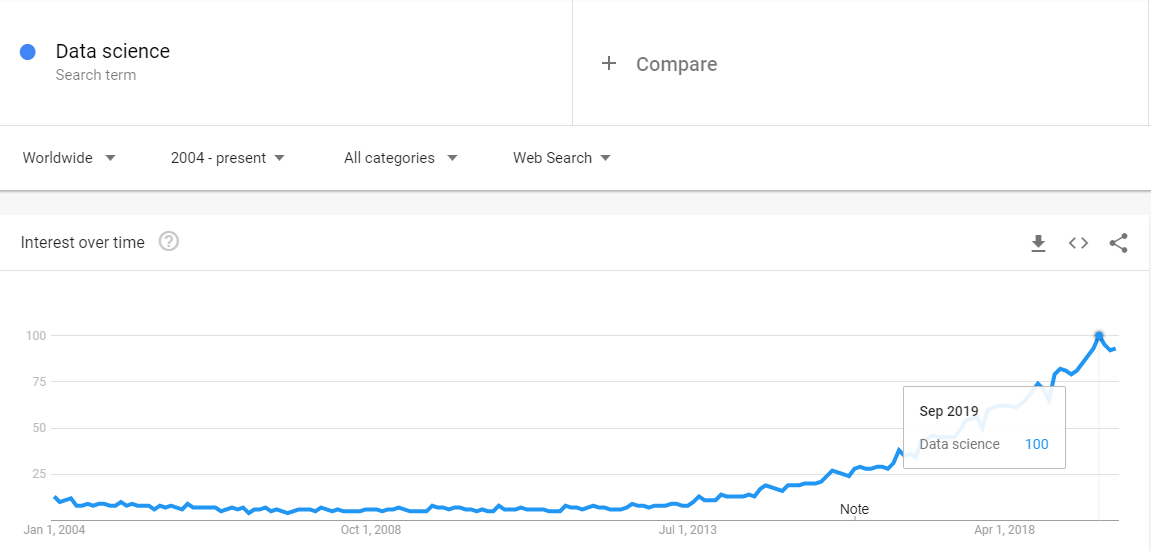Open the 2004 - present date range dropdown
Image resolution: width=1151 pixels, height=551 pixels.
point(228,158)
